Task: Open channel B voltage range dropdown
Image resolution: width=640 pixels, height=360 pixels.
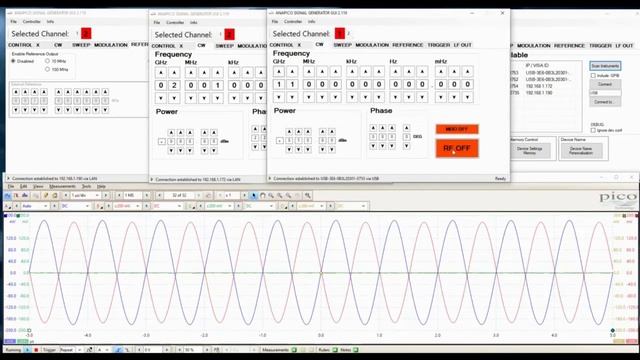Action: pyautogui.click(x=126, y=206)
